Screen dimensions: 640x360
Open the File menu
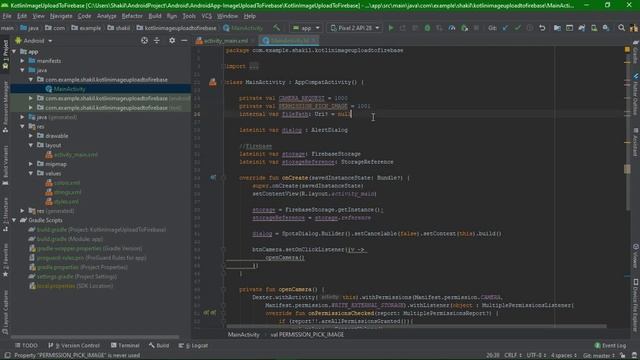click(x=7, y=16)
